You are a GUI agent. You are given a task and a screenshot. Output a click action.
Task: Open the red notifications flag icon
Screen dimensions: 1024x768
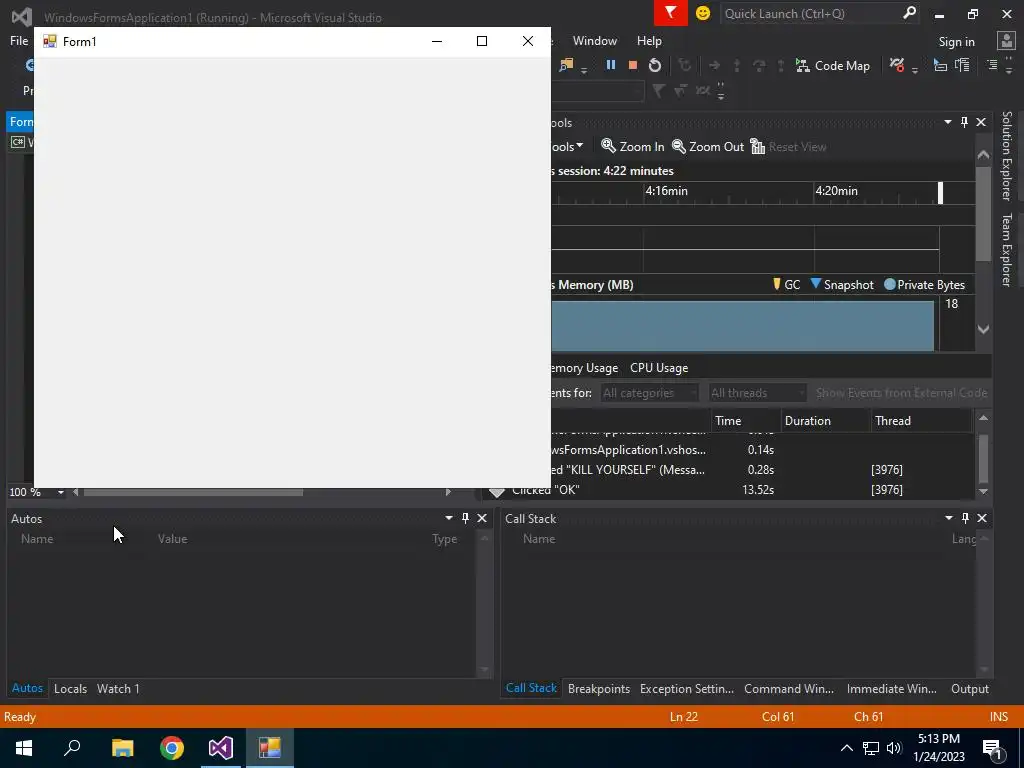click(x=670, y=13)
